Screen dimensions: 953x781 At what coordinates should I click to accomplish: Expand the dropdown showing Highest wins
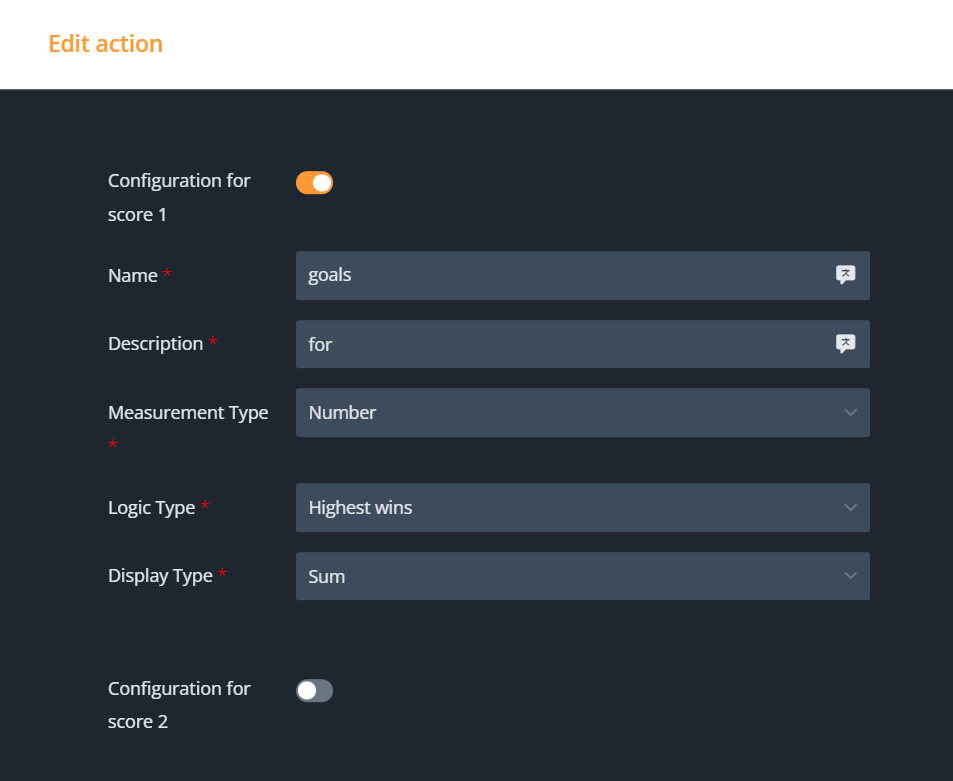tap(570, 508)
